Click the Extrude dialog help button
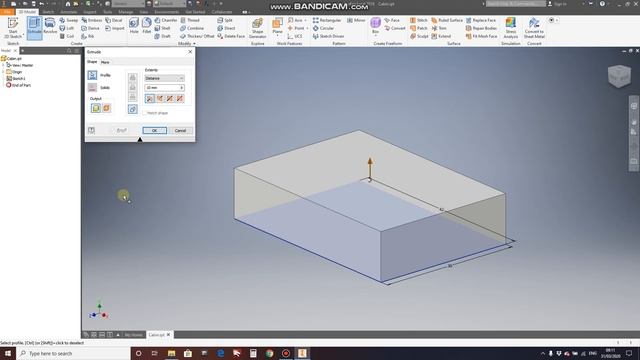Image resolution: width=640 pixels, height=360 pixels. (91, 130)
